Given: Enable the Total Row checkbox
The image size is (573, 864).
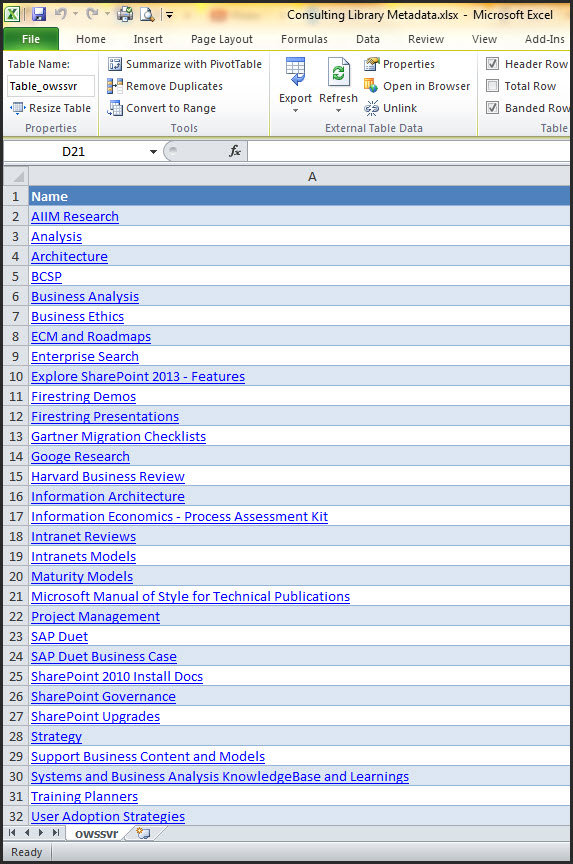Looking at the screenshot, I should tap(493, 86).
